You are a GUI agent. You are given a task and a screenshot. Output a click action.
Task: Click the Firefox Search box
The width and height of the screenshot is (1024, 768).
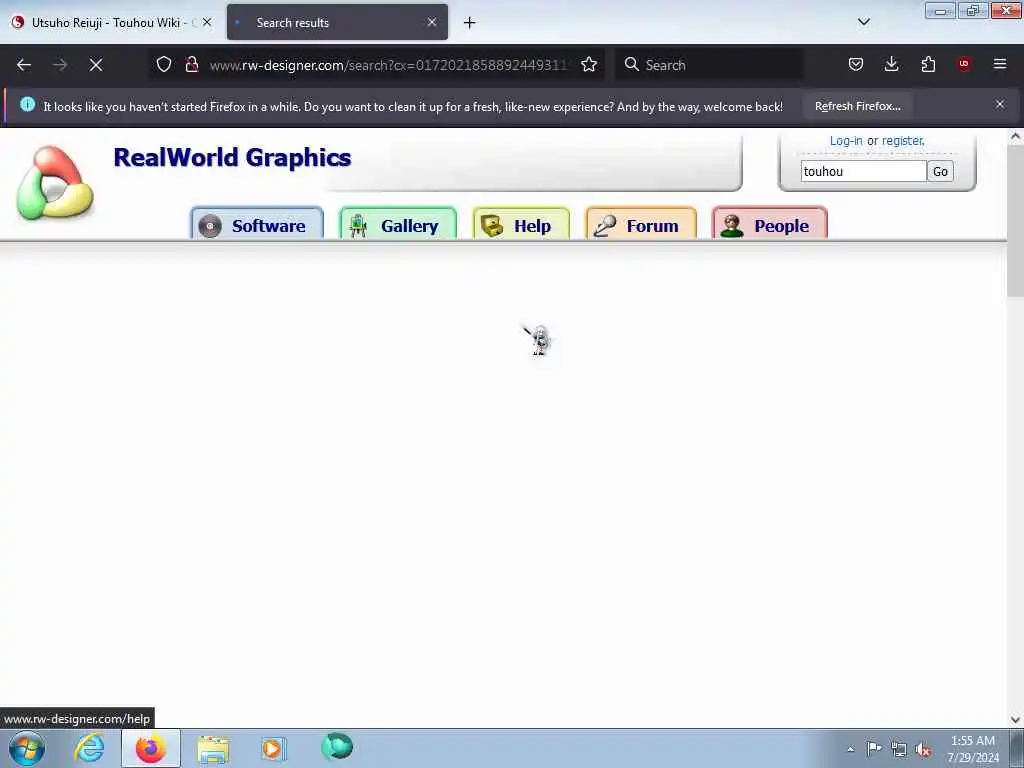click(x=711, y=65)
